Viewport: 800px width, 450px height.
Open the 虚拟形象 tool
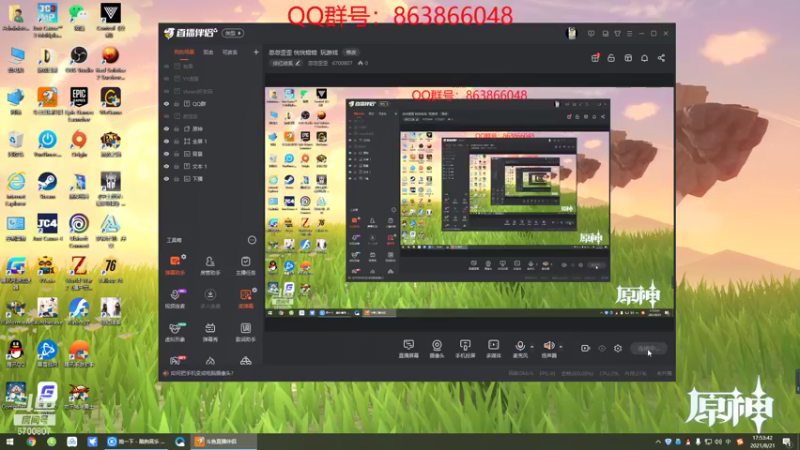point(175,332)
